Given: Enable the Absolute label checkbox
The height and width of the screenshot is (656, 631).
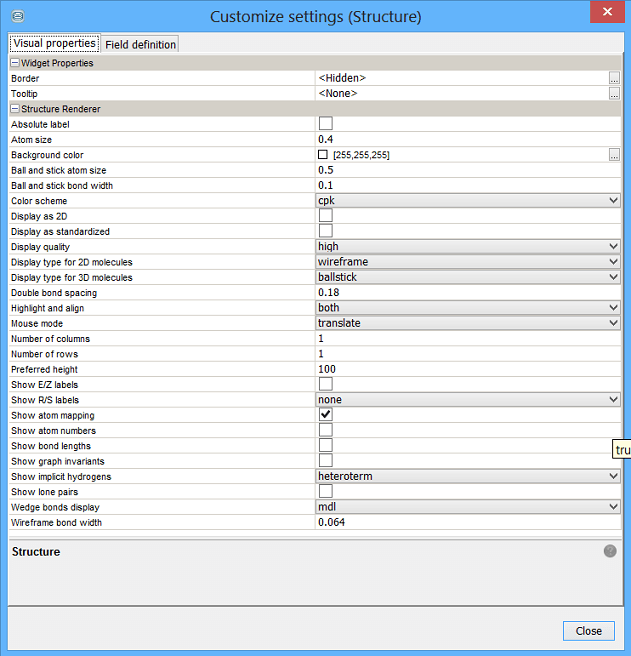Looking at the screenshot, I should [x=325, y=124].
